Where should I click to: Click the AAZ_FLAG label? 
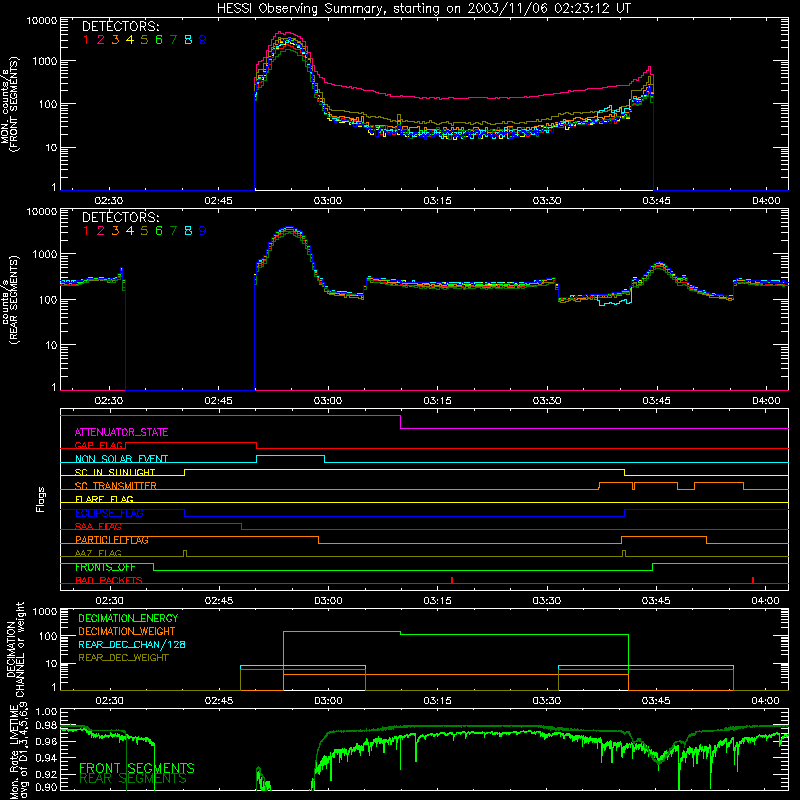pos(98,553)
